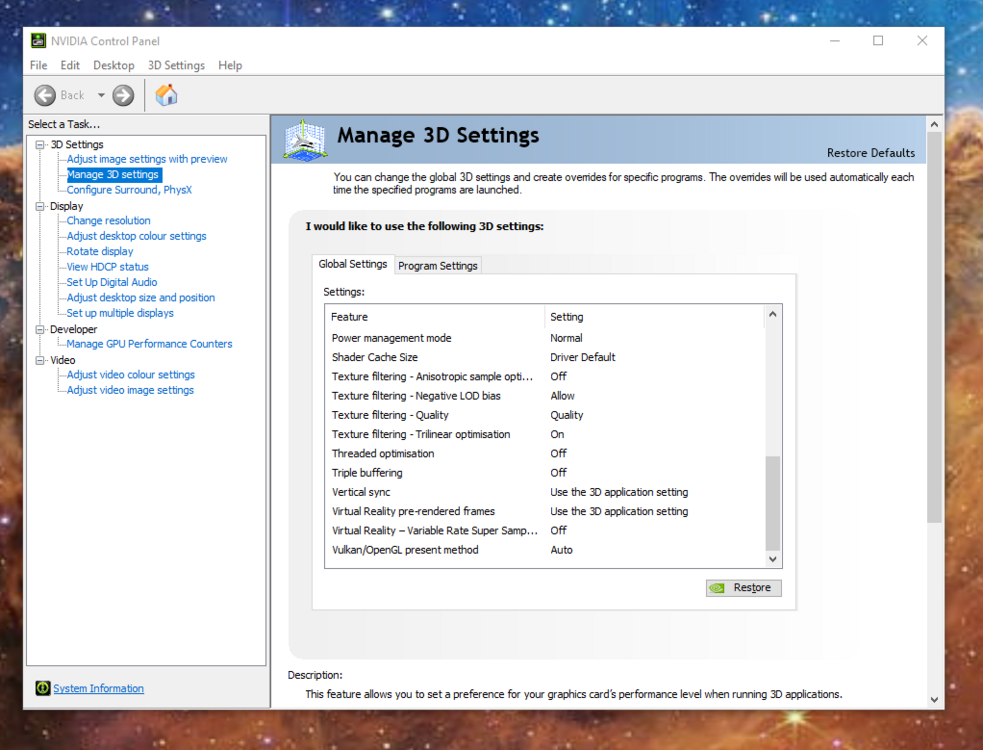Select Trilinear optimisation row

pyautogui.click(x=545, y=435)
